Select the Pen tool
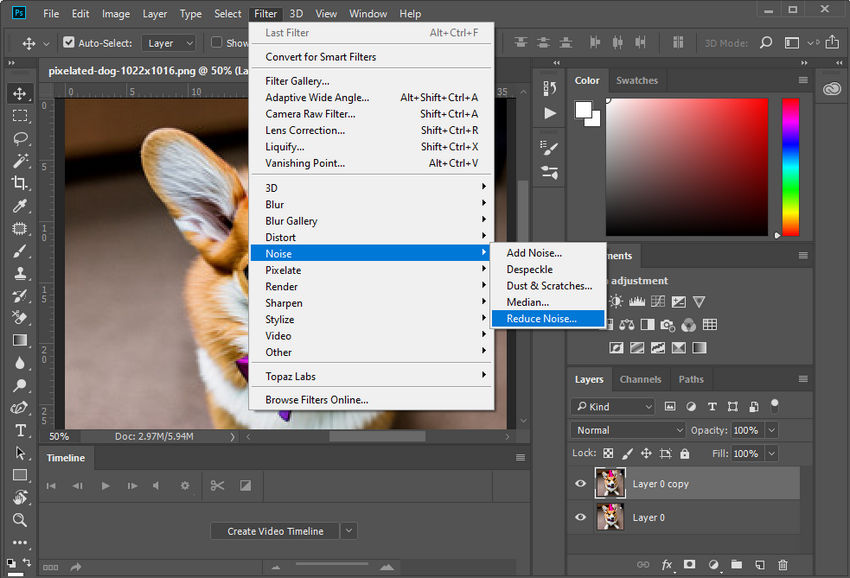 point(20,408)
